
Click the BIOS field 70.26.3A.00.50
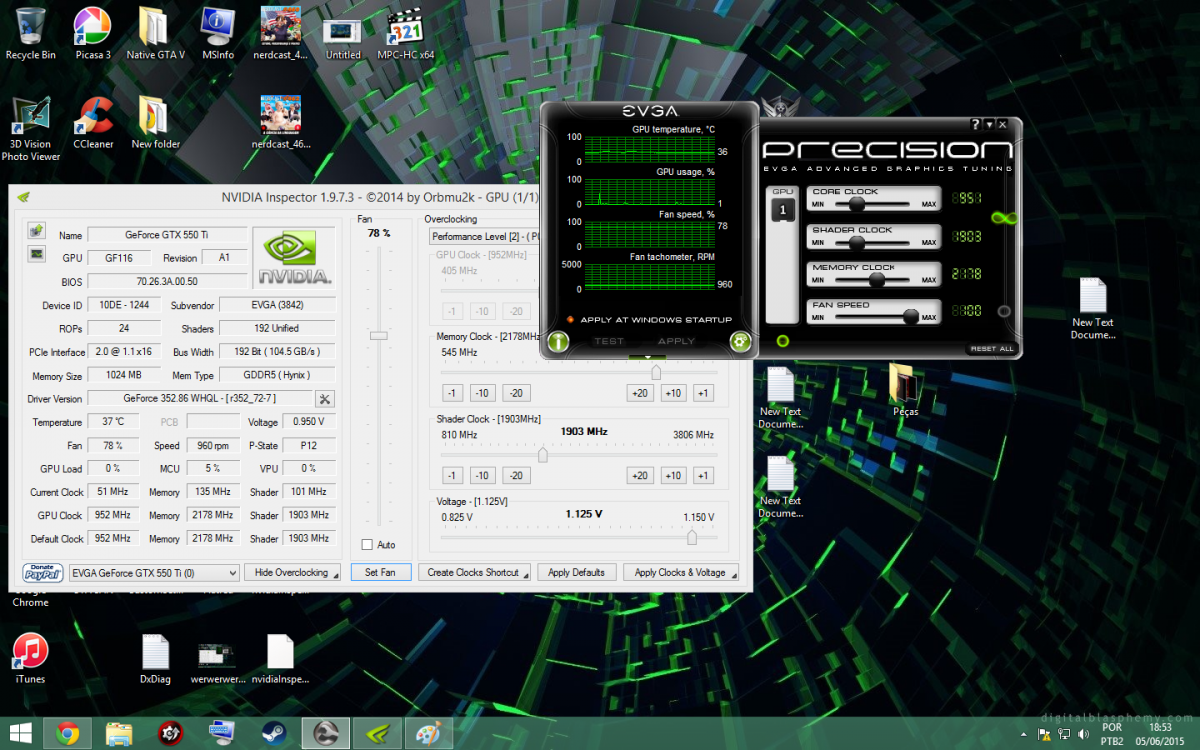[167, 281]
